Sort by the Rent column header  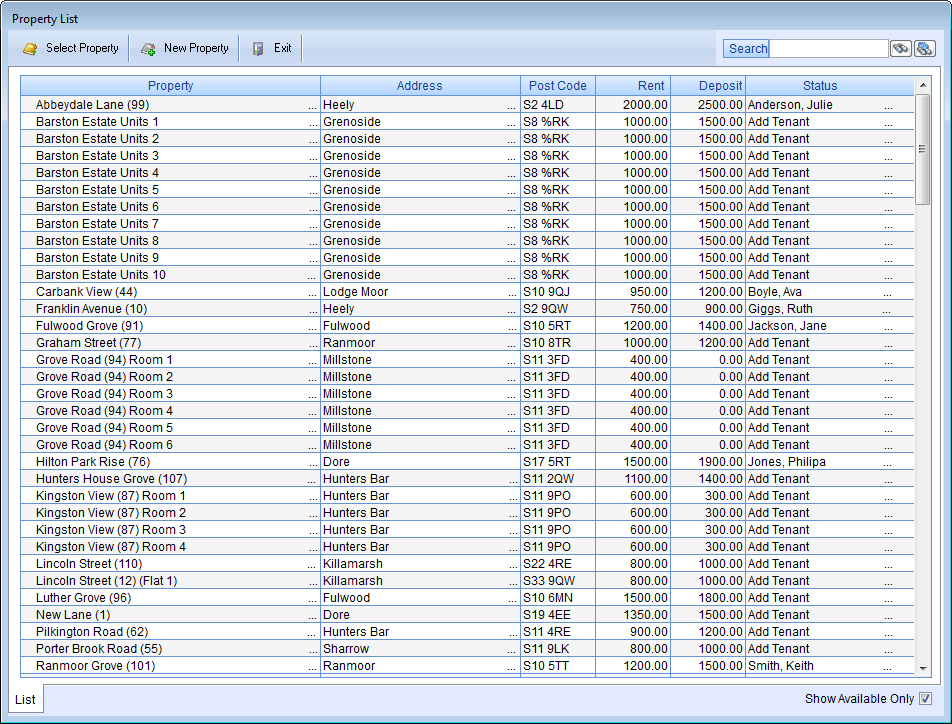[633, 86]
